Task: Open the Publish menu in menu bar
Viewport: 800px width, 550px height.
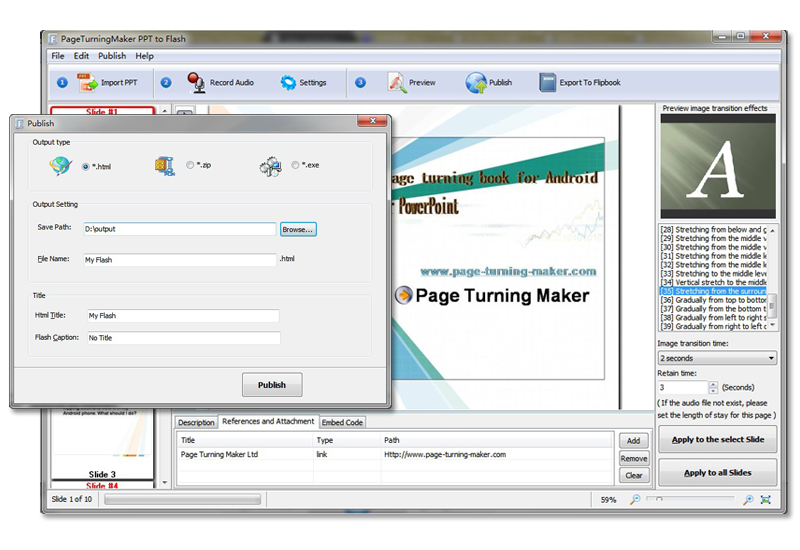Action: click(x=112, y=56)
